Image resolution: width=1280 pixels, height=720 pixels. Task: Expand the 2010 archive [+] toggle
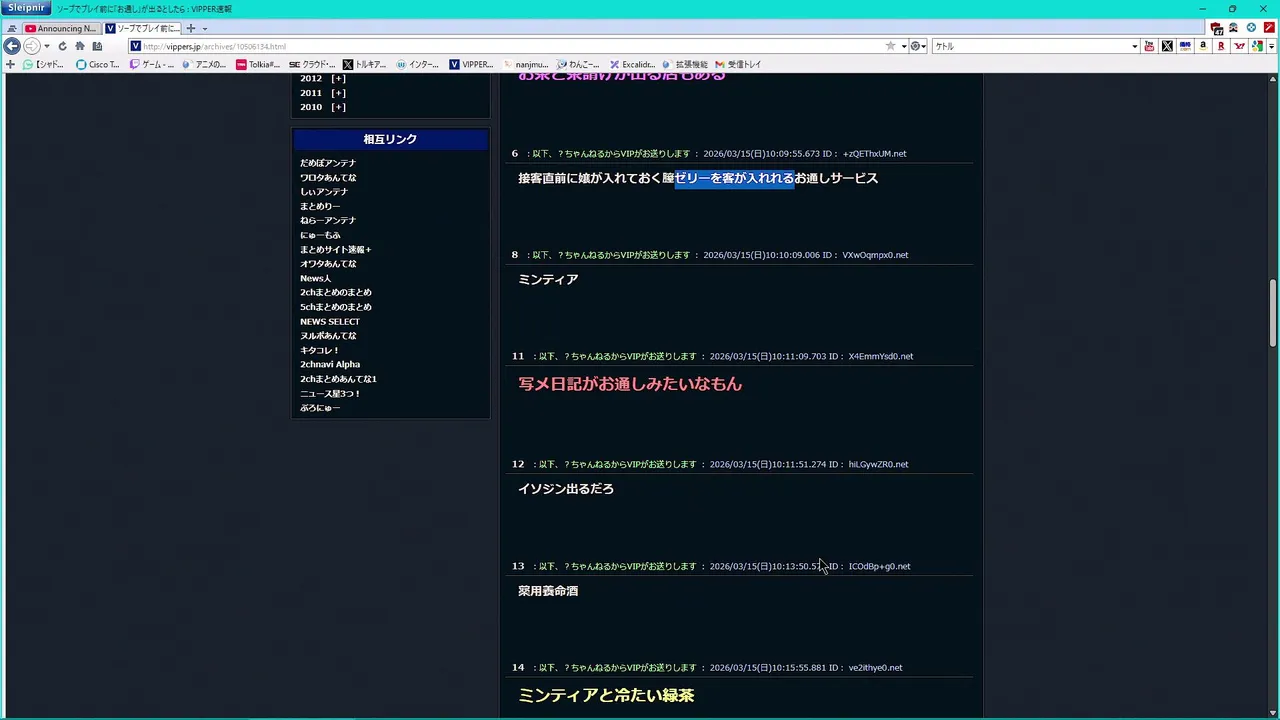click(338, 107)
